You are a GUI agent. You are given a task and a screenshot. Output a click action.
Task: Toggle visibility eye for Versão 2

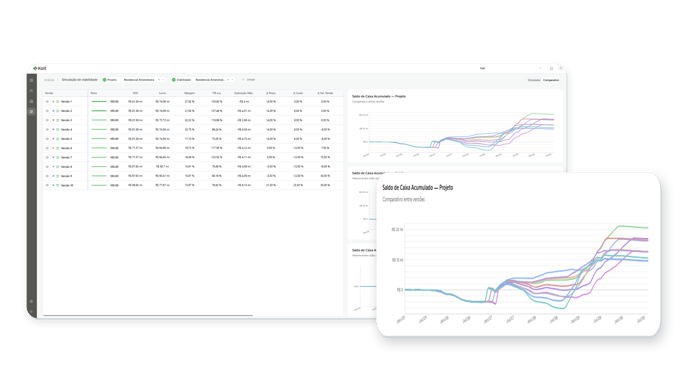click(x=47, y=111)
